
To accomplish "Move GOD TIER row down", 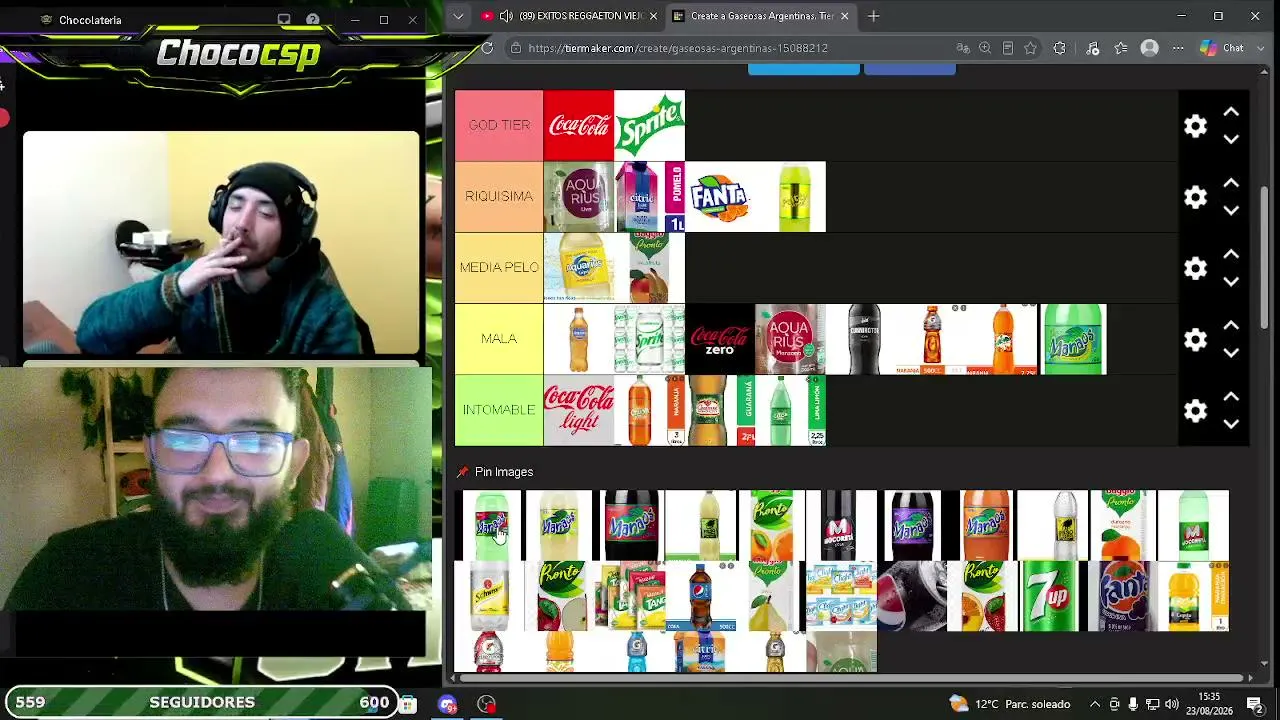I will 1231,139.
